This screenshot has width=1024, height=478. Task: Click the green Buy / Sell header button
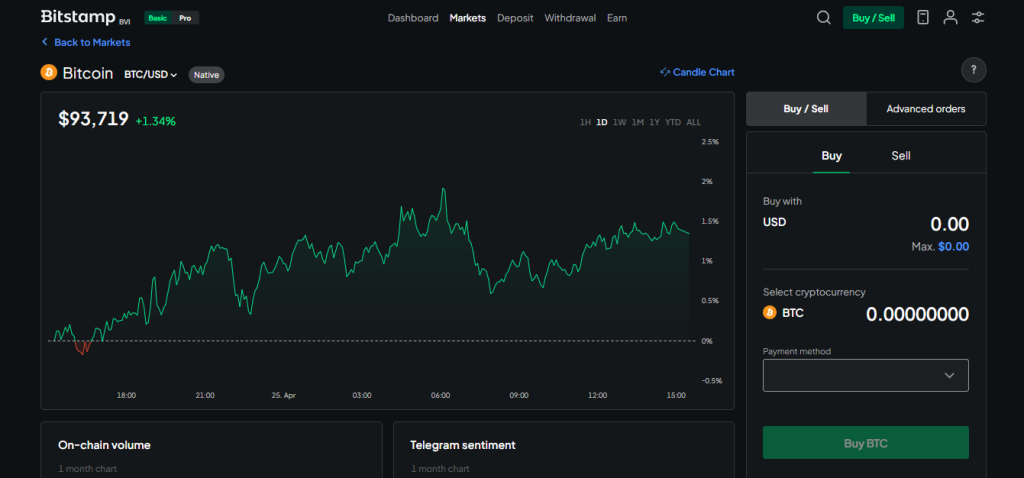873,18
